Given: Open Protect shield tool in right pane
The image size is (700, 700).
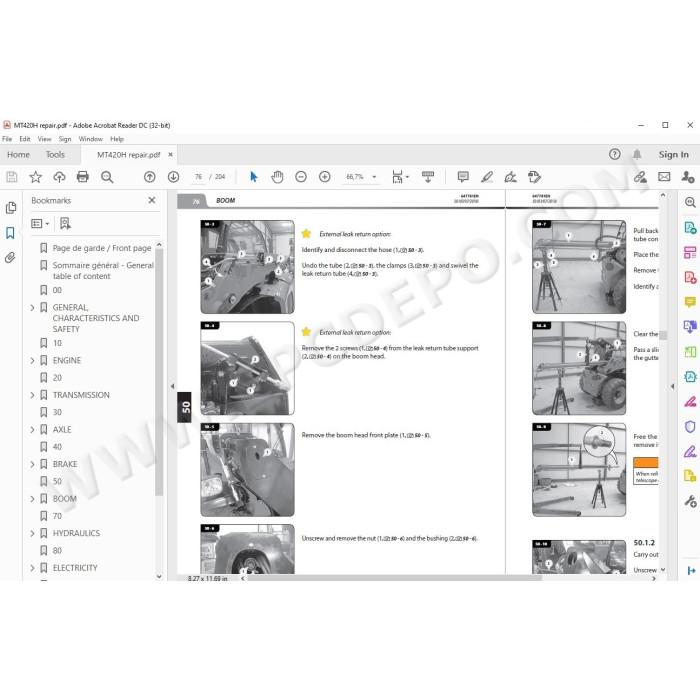Looking at the screenshot, I should (x=690, y=427).
